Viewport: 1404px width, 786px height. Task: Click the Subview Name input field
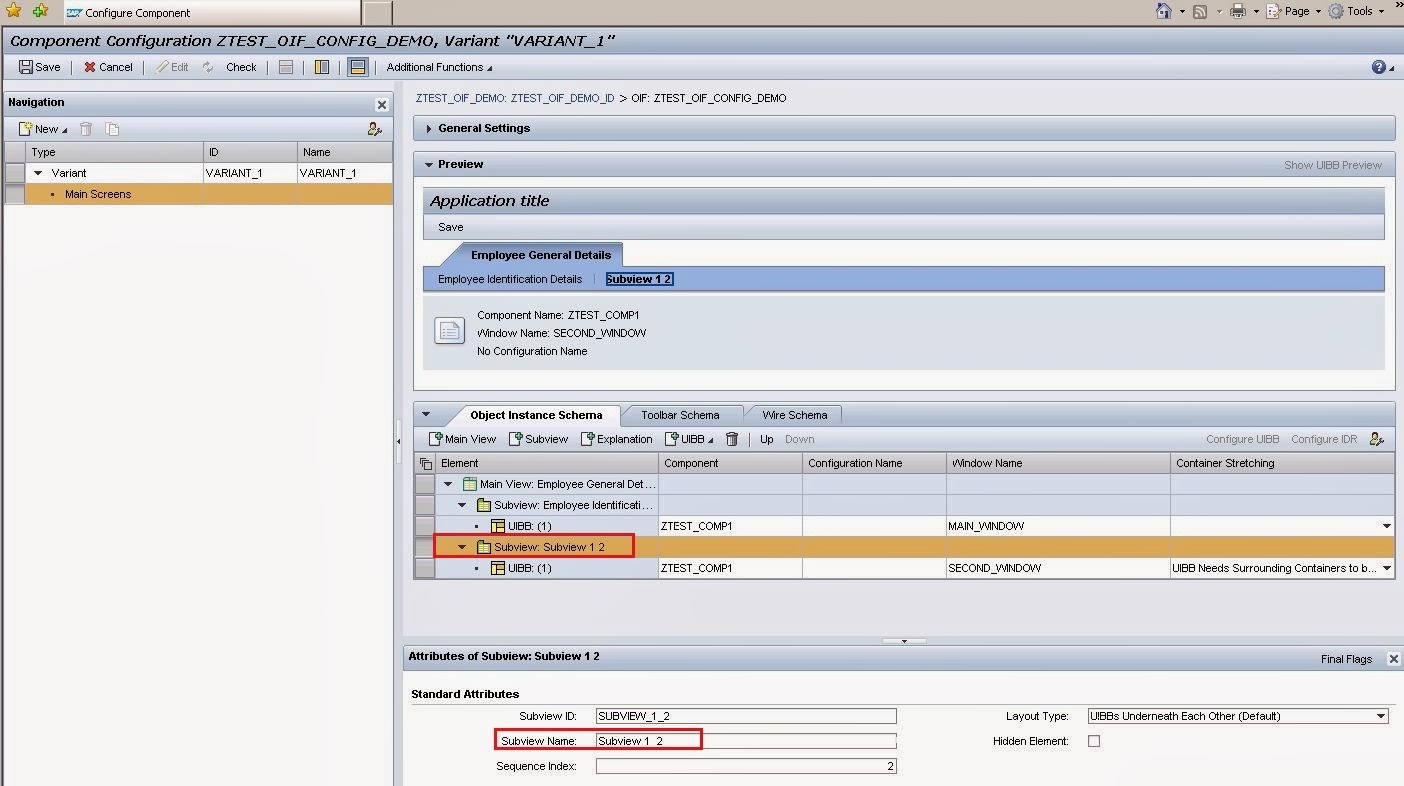pyautogui.click(x=745, y=741)
